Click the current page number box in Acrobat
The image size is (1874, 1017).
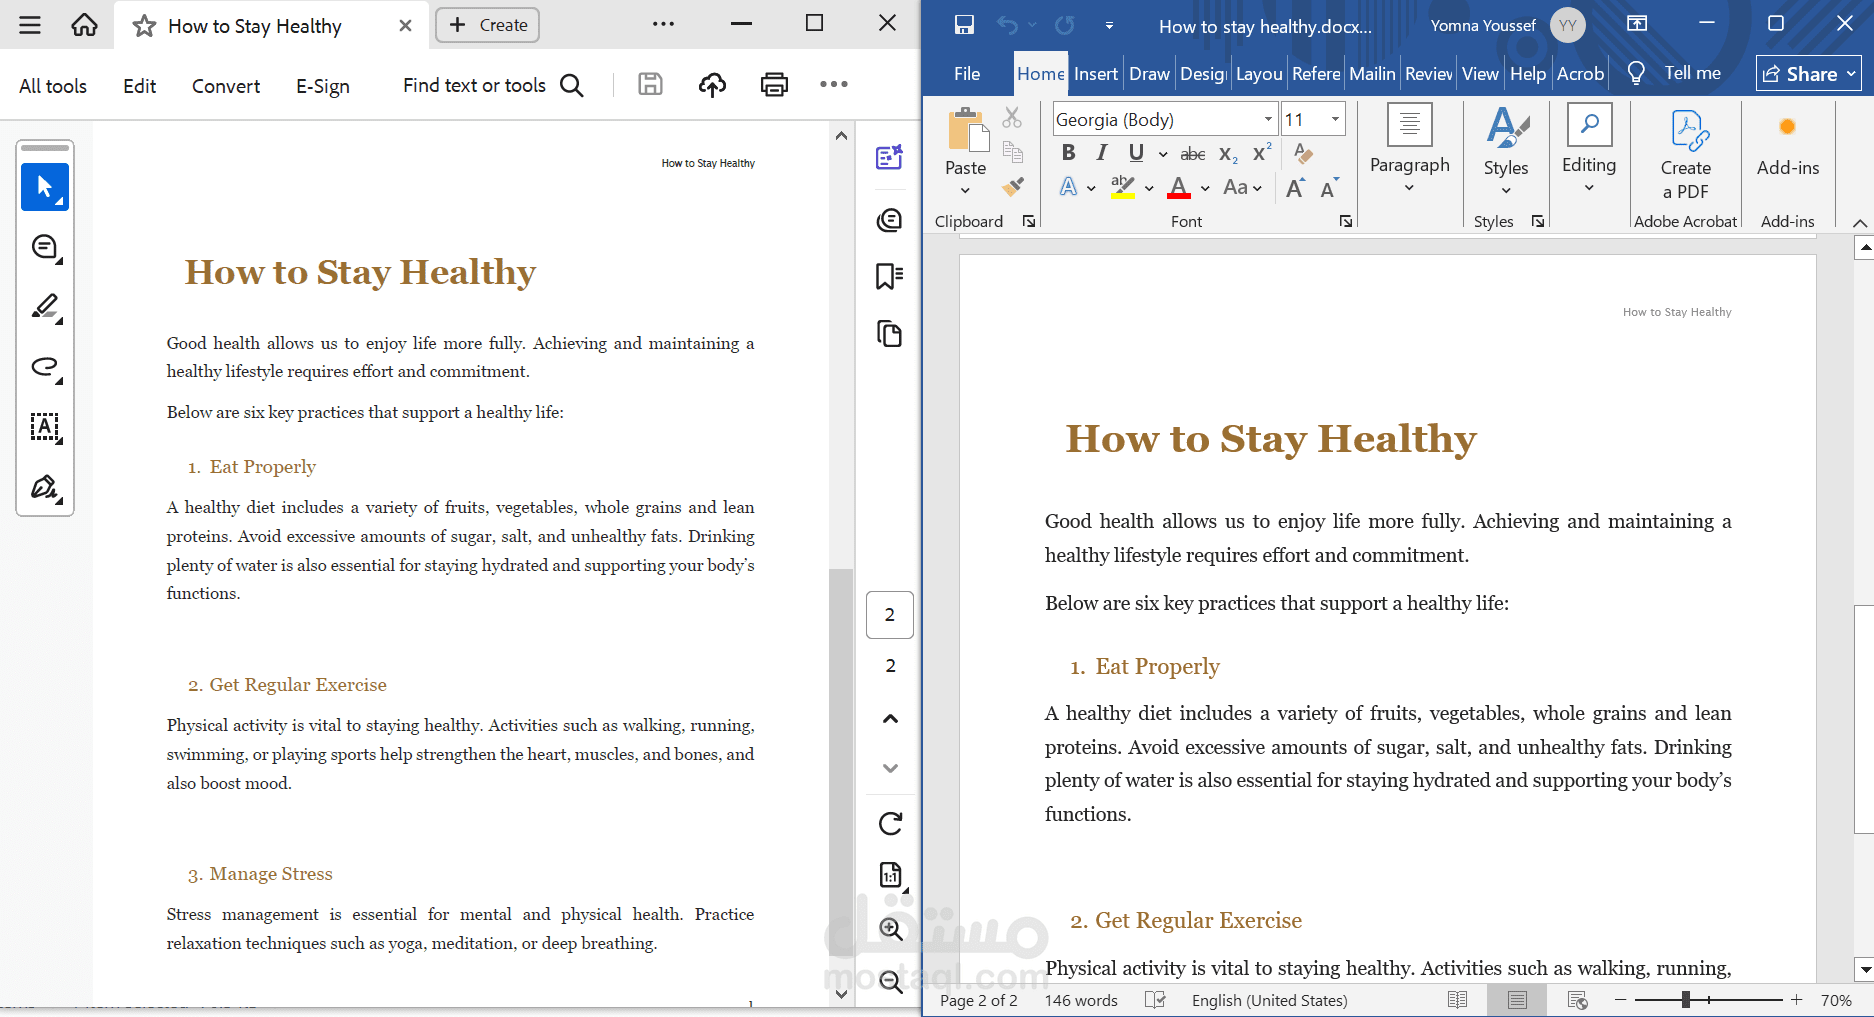coord(890,615)
